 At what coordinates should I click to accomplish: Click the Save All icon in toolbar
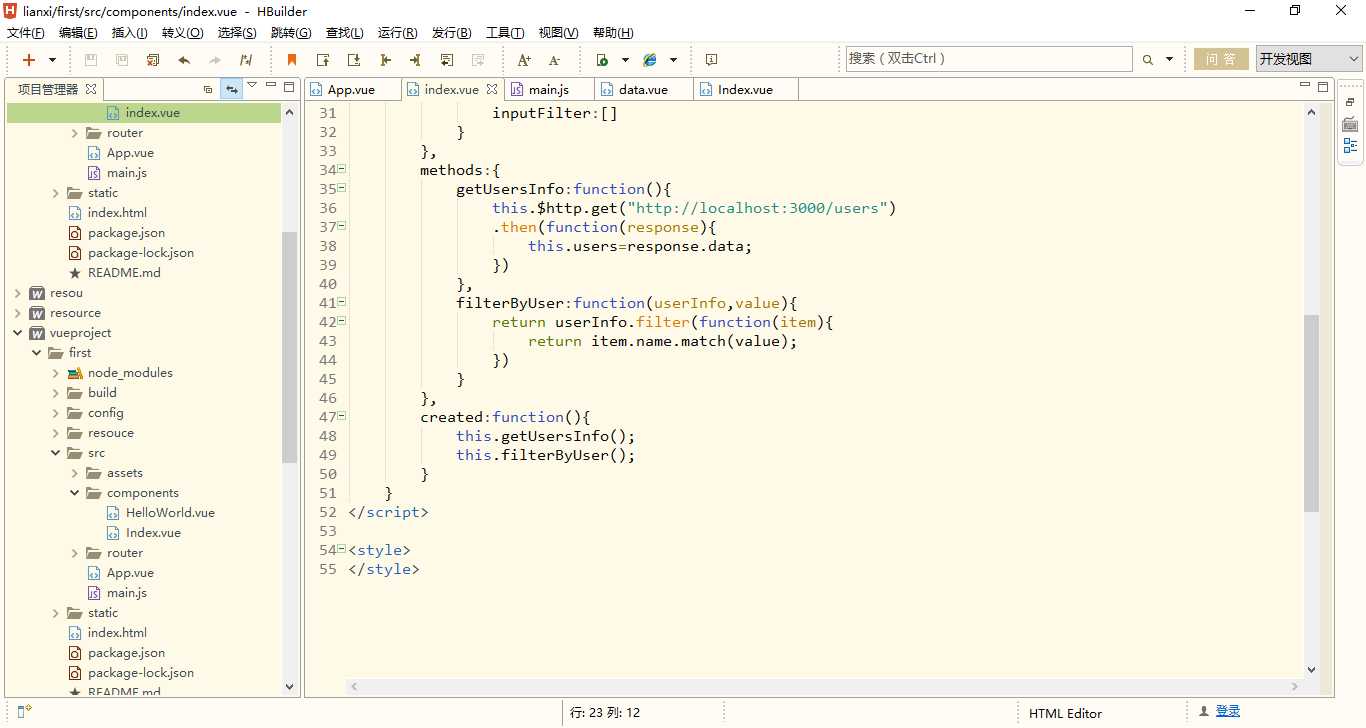click(121, 60)
